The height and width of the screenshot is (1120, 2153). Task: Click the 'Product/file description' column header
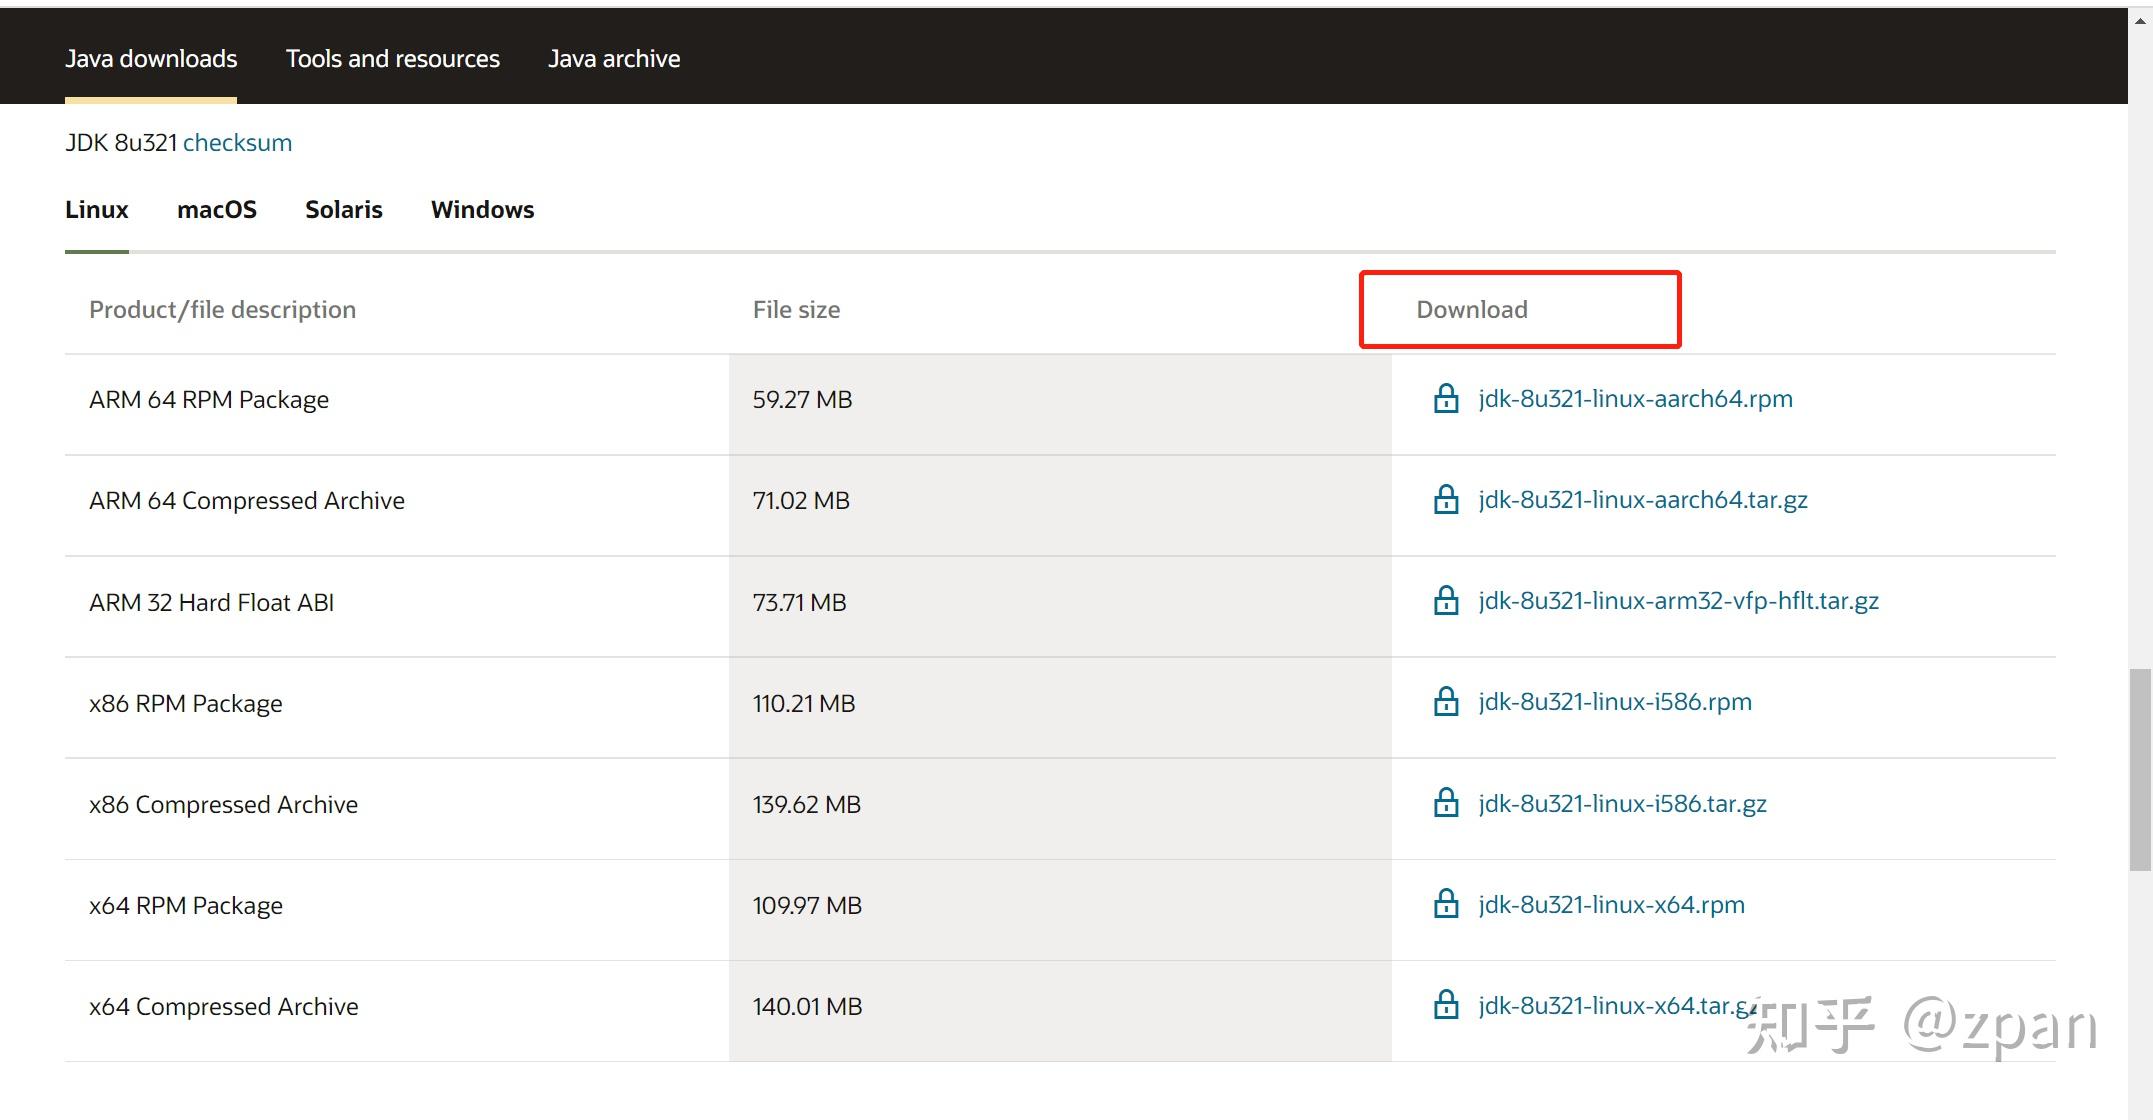(x=222, y=310)
